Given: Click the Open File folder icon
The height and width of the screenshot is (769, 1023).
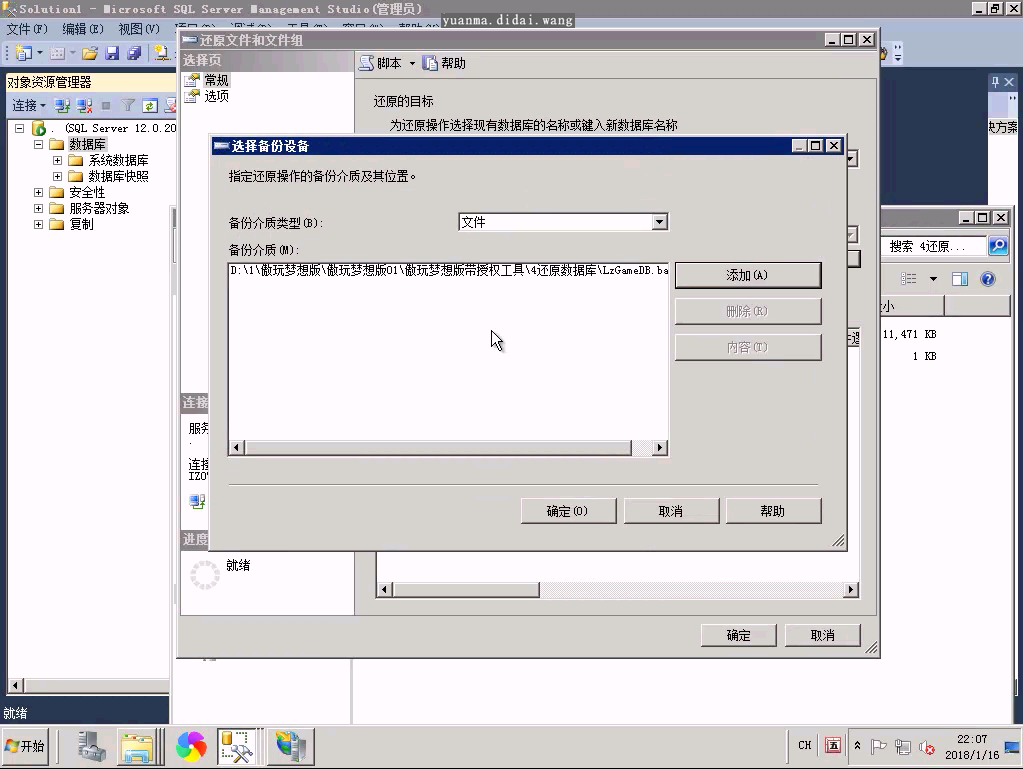Looking at the screenshot, I should click(x=90, y=53).
